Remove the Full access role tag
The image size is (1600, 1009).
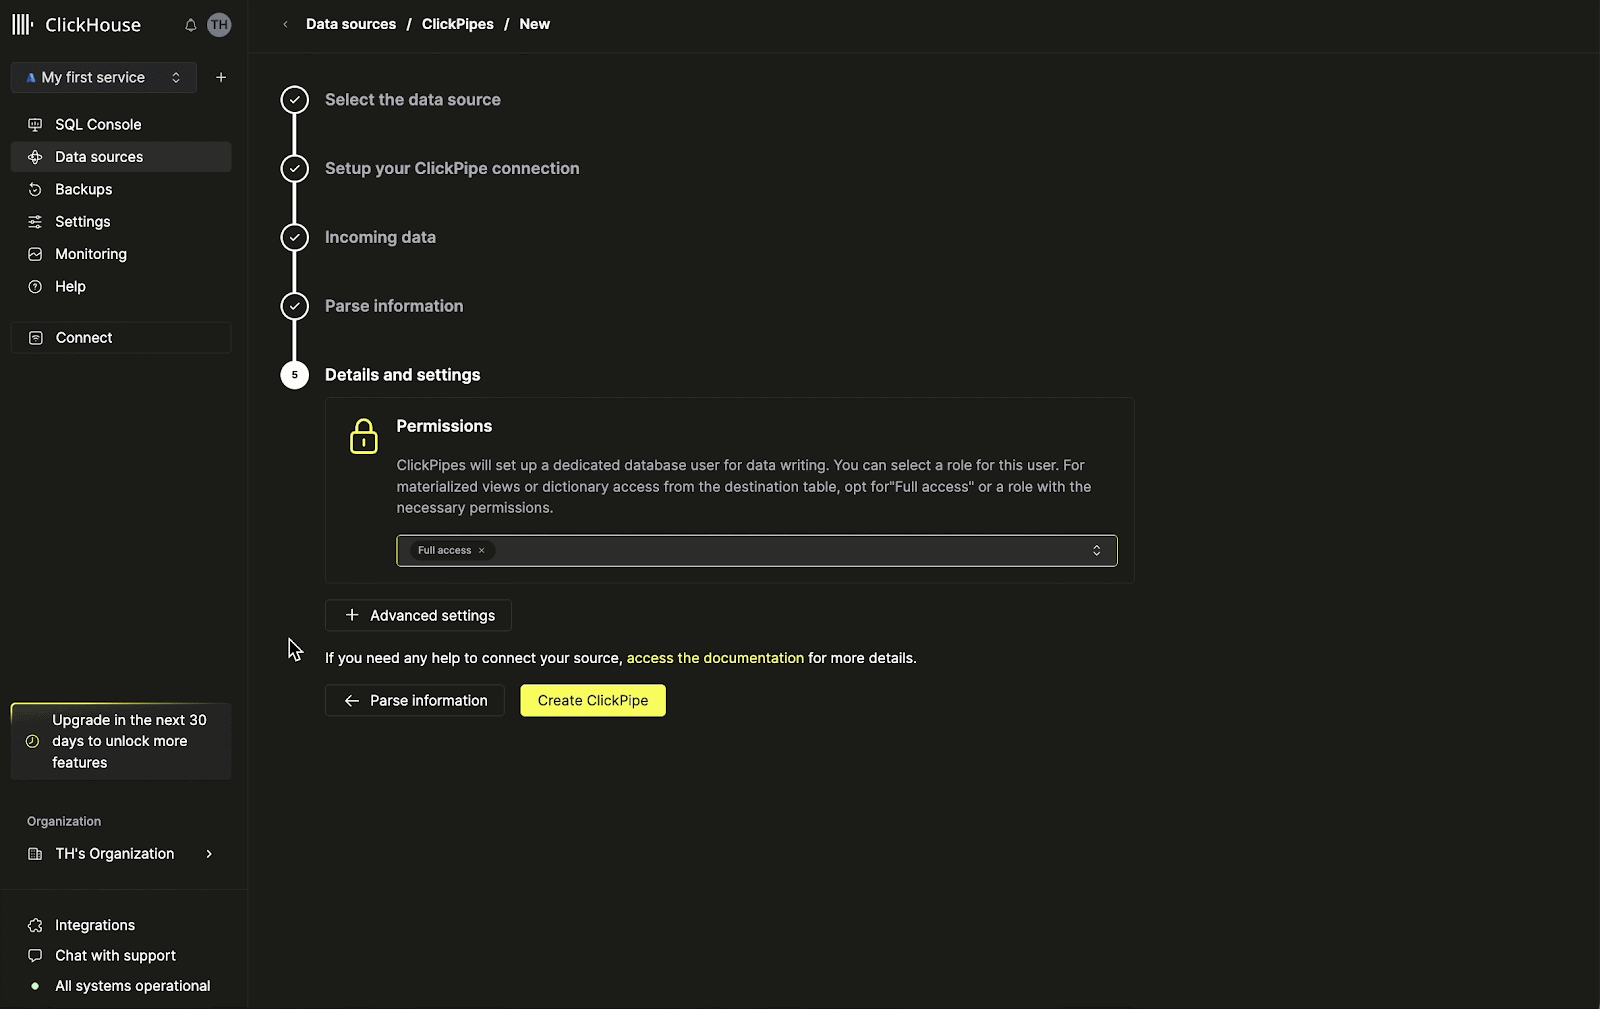[x=481, y=551]
